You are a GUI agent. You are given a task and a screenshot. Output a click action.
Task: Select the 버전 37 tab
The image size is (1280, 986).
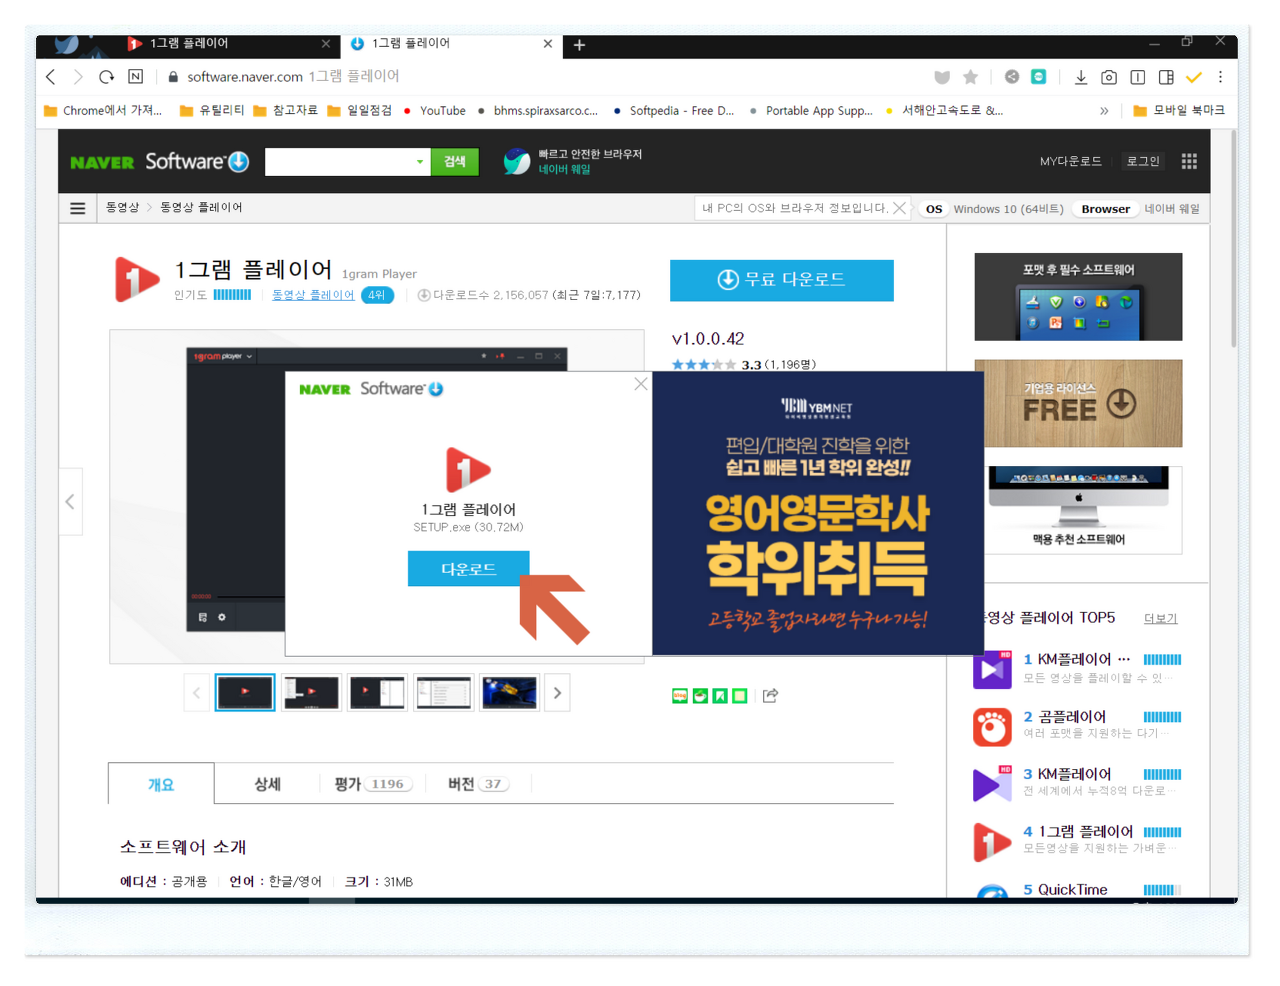point(479,785)
